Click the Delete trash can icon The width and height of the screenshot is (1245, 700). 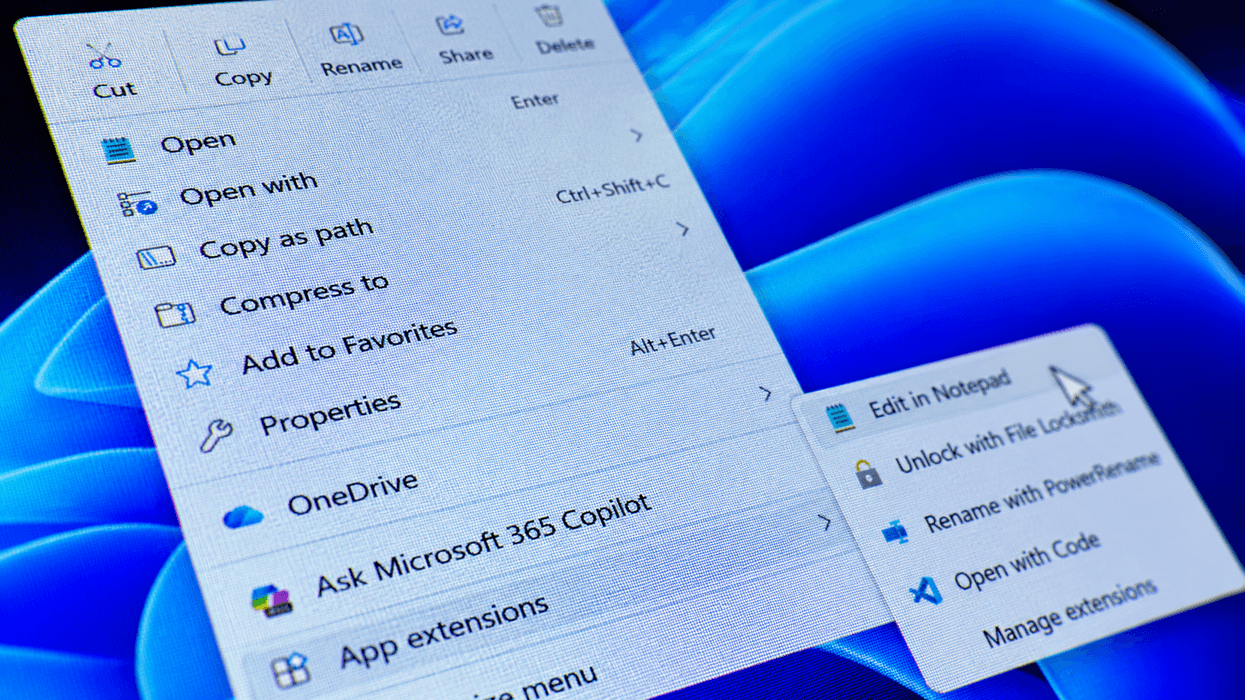click(x=548, y=16)
